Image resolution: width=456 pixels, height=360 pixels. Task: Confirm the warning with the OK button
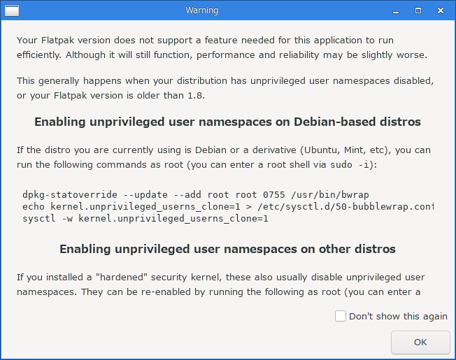pos(420,342)
